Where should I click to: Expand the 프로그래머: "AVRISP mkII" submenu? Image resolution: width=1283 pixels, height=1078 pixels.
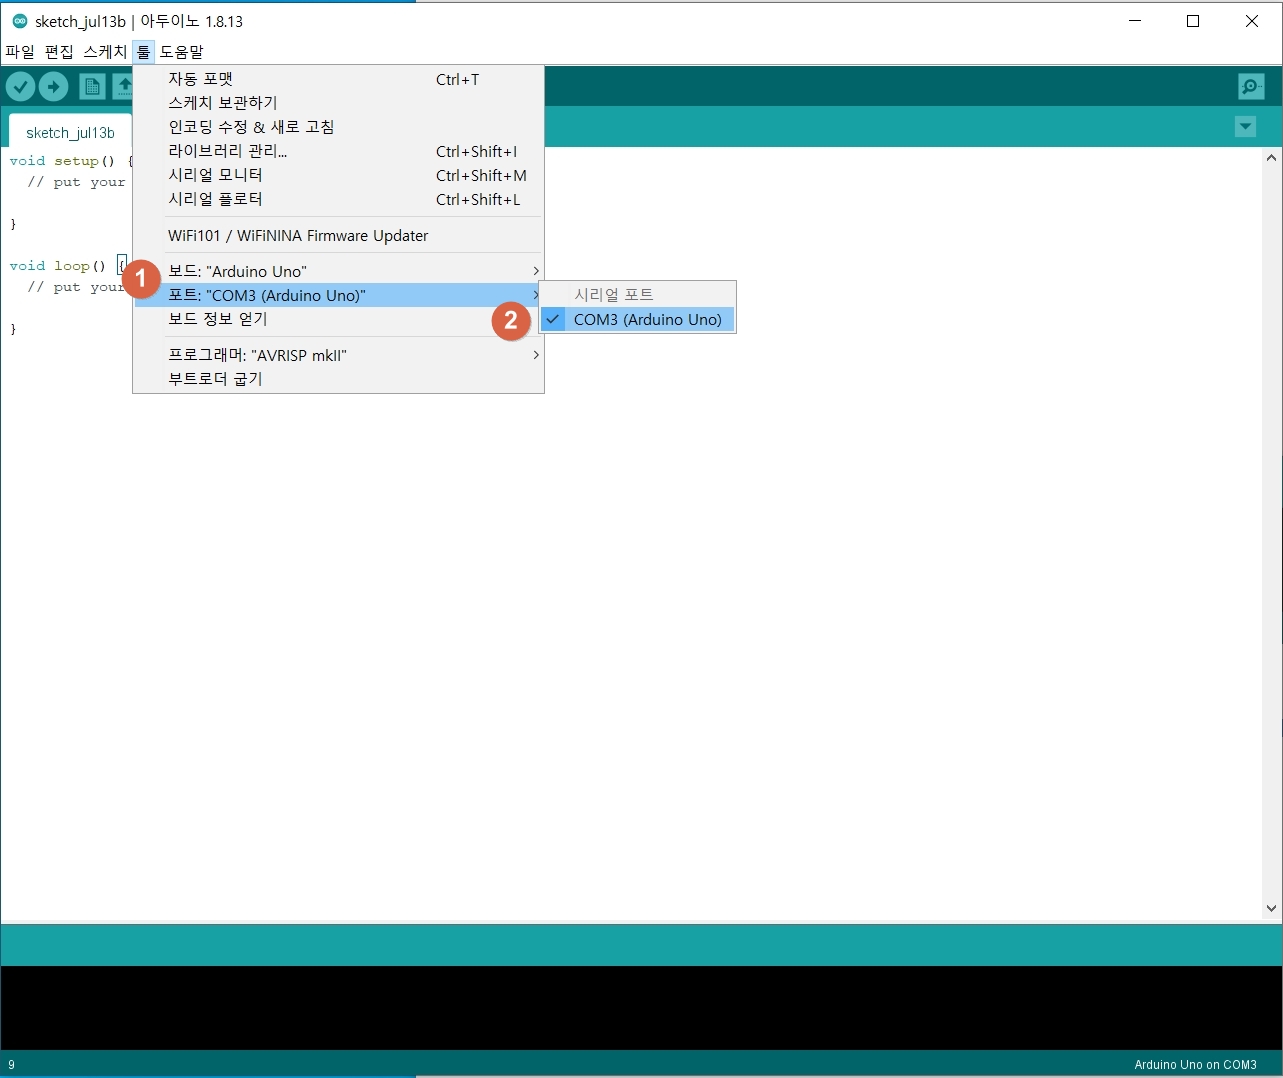(339, 355)
